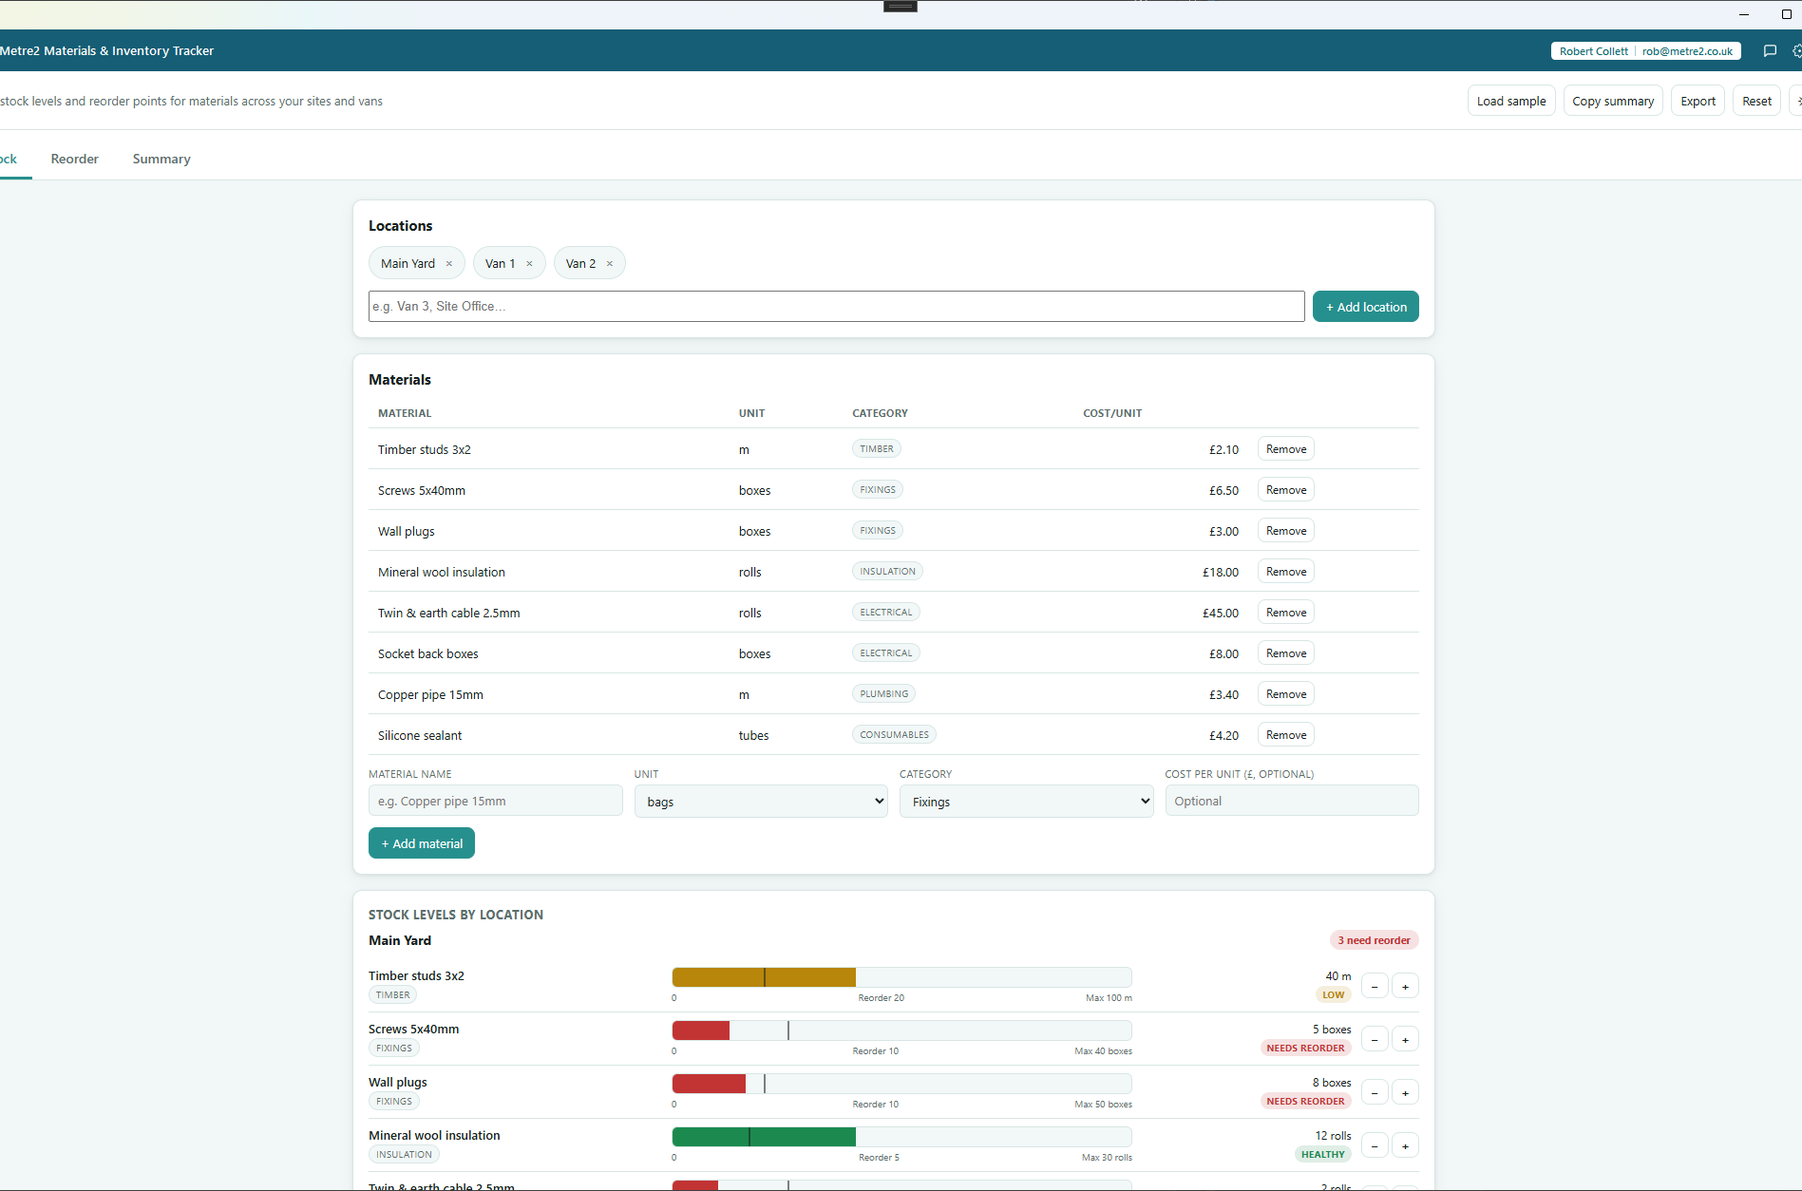Remove the Van 1 location chip
Image resolution: width=1802 pixels, height=1191 pixels.
[529, 264]
